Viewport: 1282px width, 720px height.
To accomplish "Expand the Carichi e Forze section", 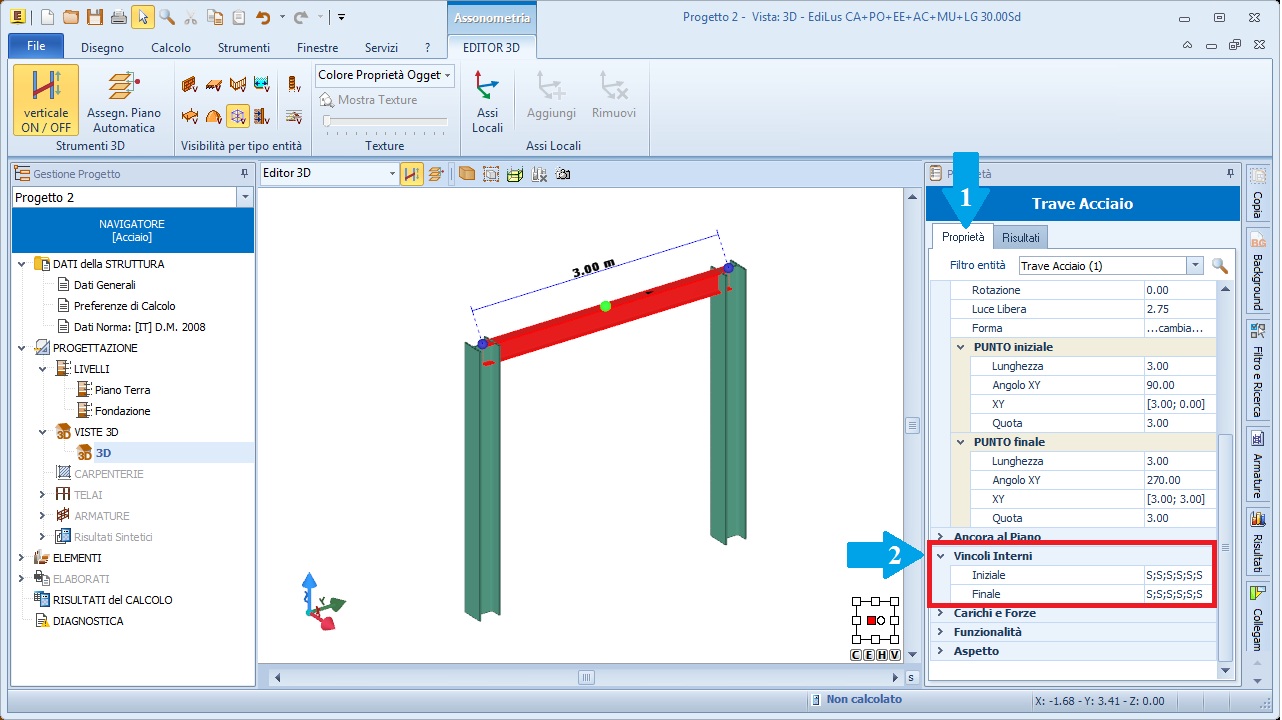I will pos(940,613).
